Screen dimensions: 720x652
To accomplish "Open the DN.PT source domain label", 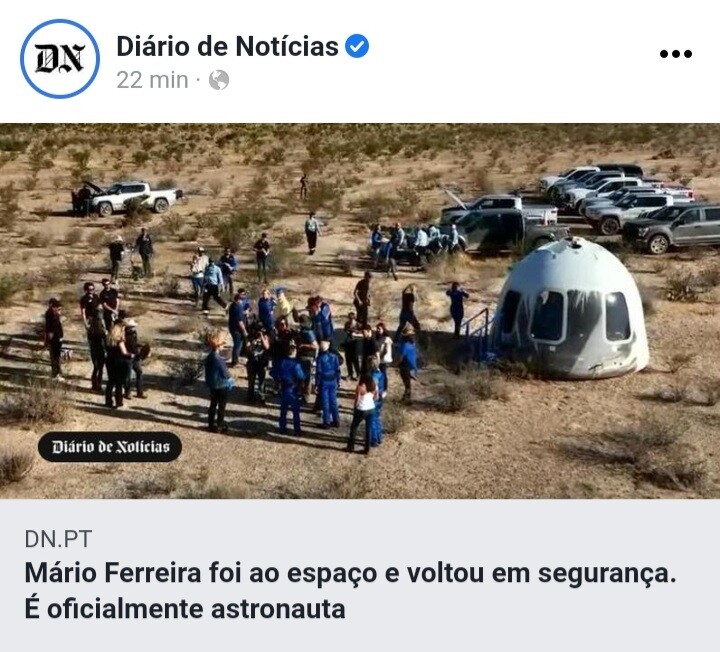I will pos(58,539).
